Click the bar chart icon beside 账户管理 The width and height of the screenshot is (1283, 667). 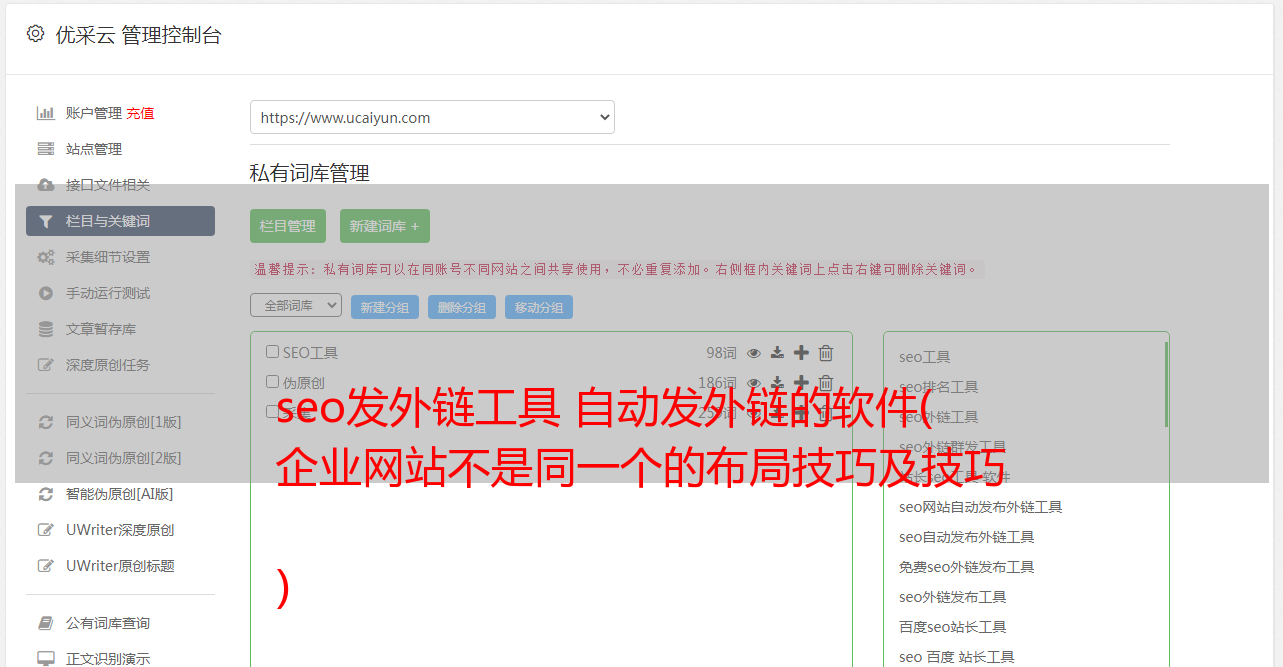tap(46, 113)
